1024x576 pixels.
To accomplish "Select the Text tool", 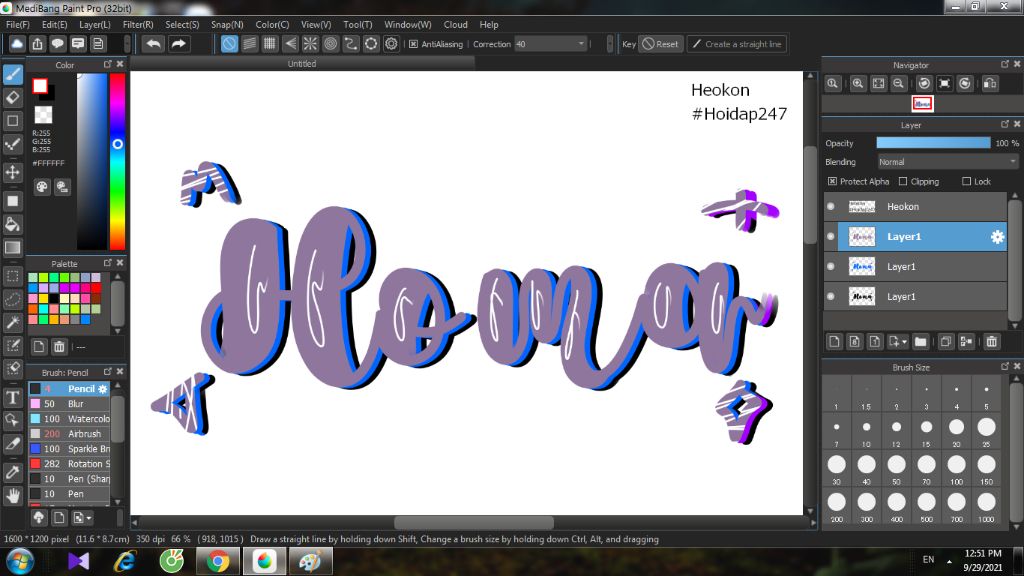I will point(12,397).
